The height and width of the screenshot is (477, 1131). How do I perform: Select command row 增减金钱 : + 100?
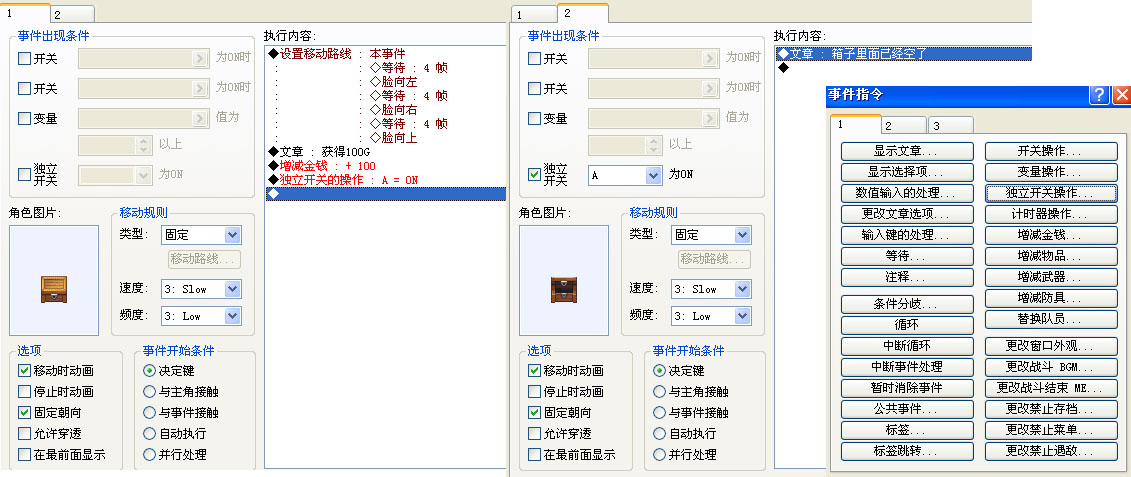coord(386,166)
